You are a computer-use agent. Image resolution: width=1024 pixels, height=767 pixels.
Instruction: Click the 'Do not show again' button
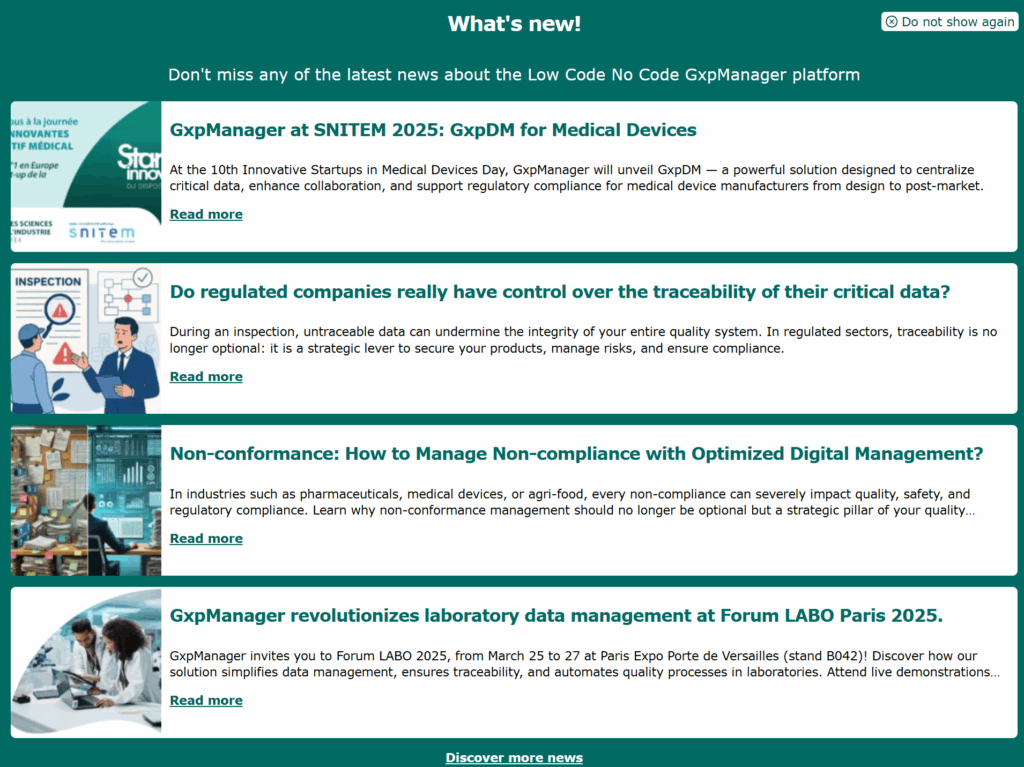click(x=949, y=22)
